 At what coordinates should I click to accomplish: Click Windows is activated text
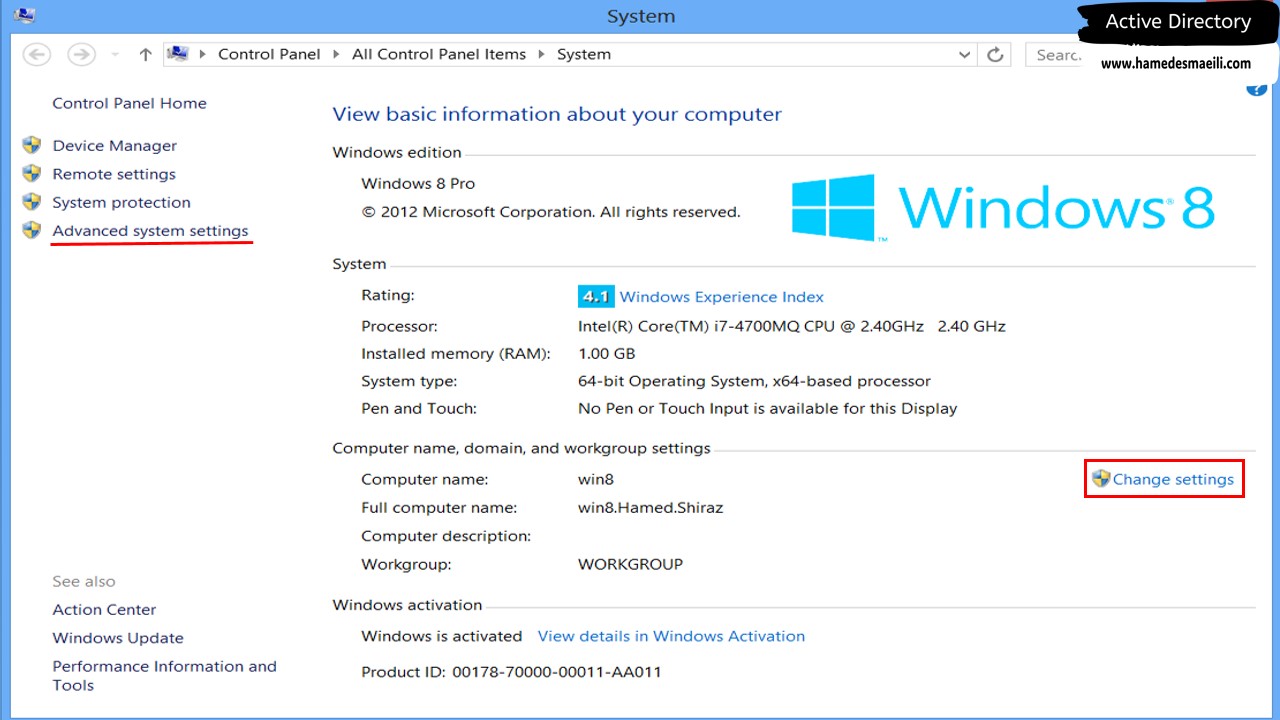[441, 636]
